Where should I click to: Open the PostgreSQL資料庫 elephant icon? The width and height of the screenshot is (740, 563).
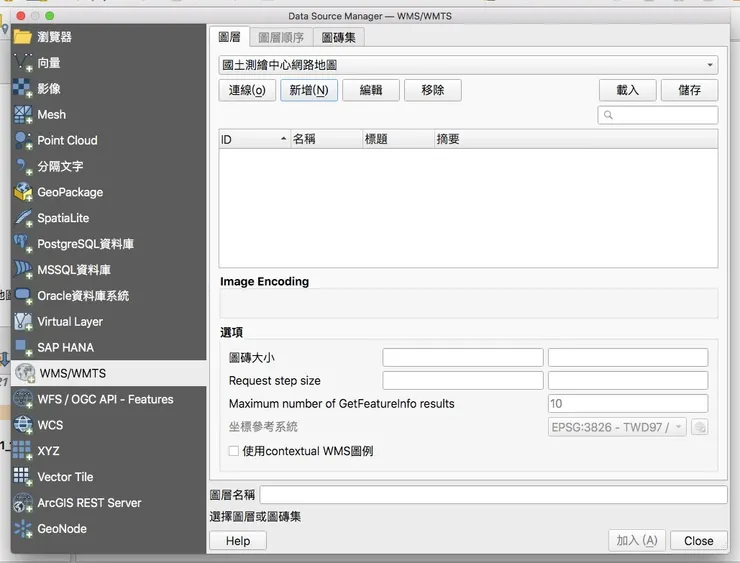[23, 244]
